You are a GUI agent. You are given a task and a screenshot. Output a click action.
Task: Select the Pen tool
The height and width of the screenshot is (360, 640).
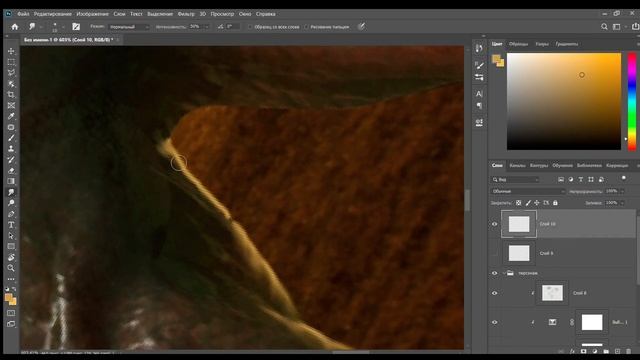click(11, 214)
